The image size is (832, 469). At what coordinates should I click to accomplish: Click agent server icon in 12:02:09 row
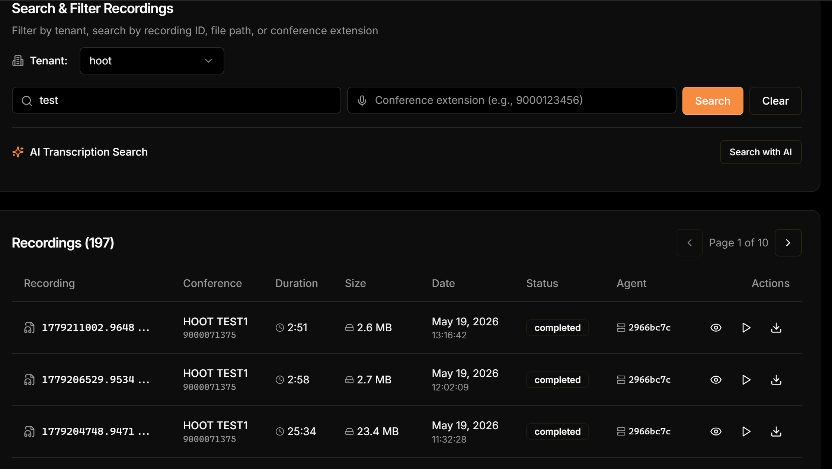tap(621, 380)
